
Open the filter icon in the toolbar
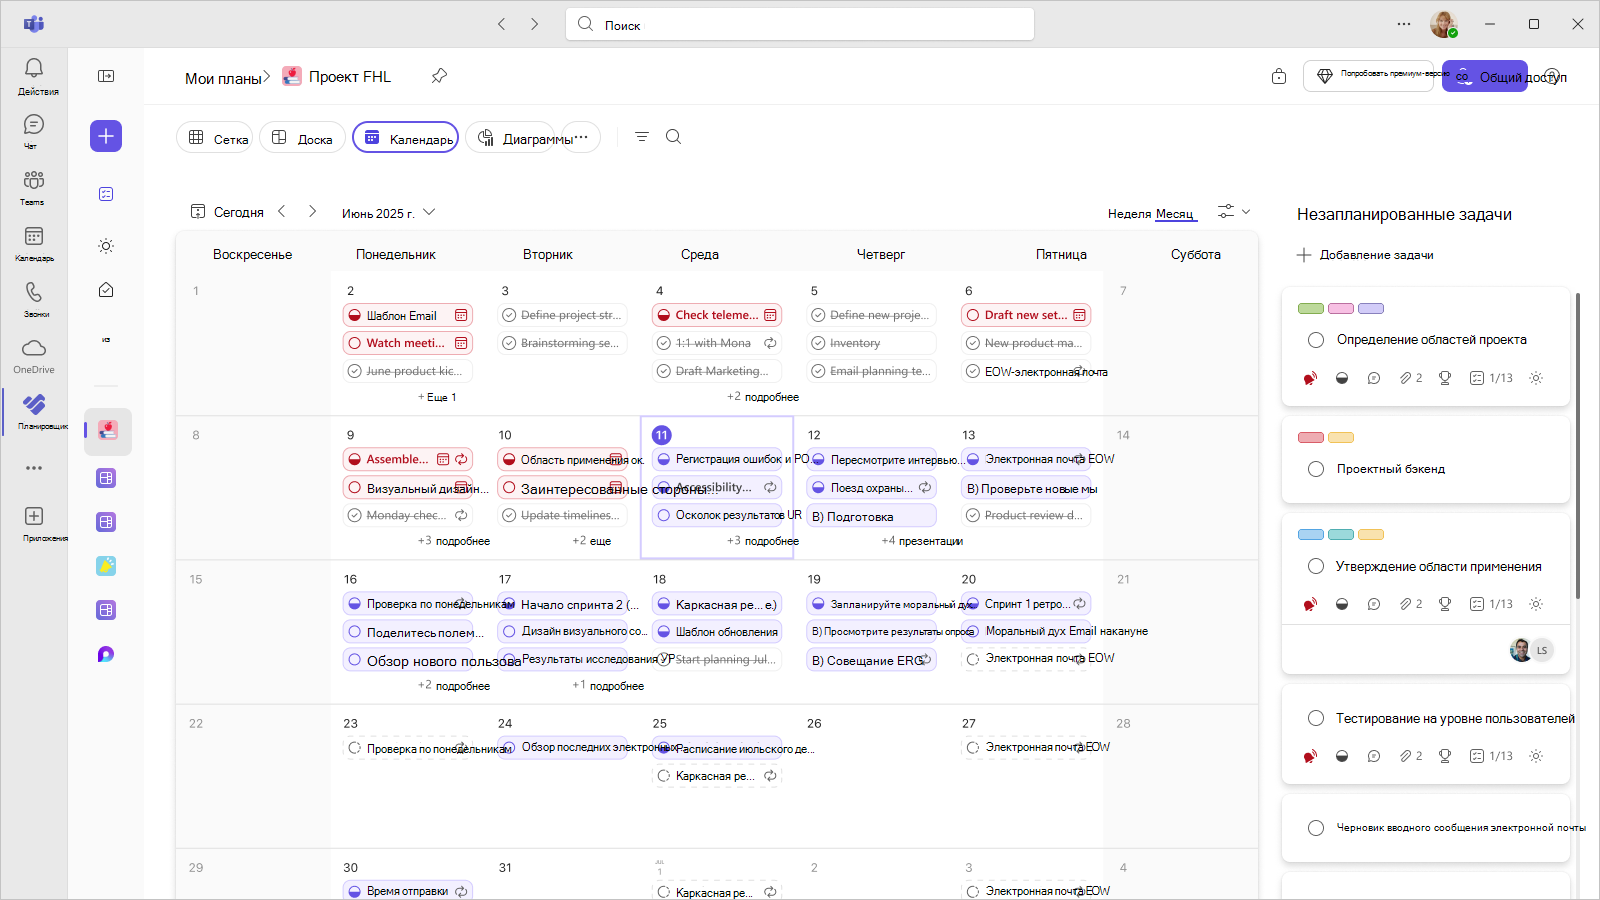click(x=642, y=136)
